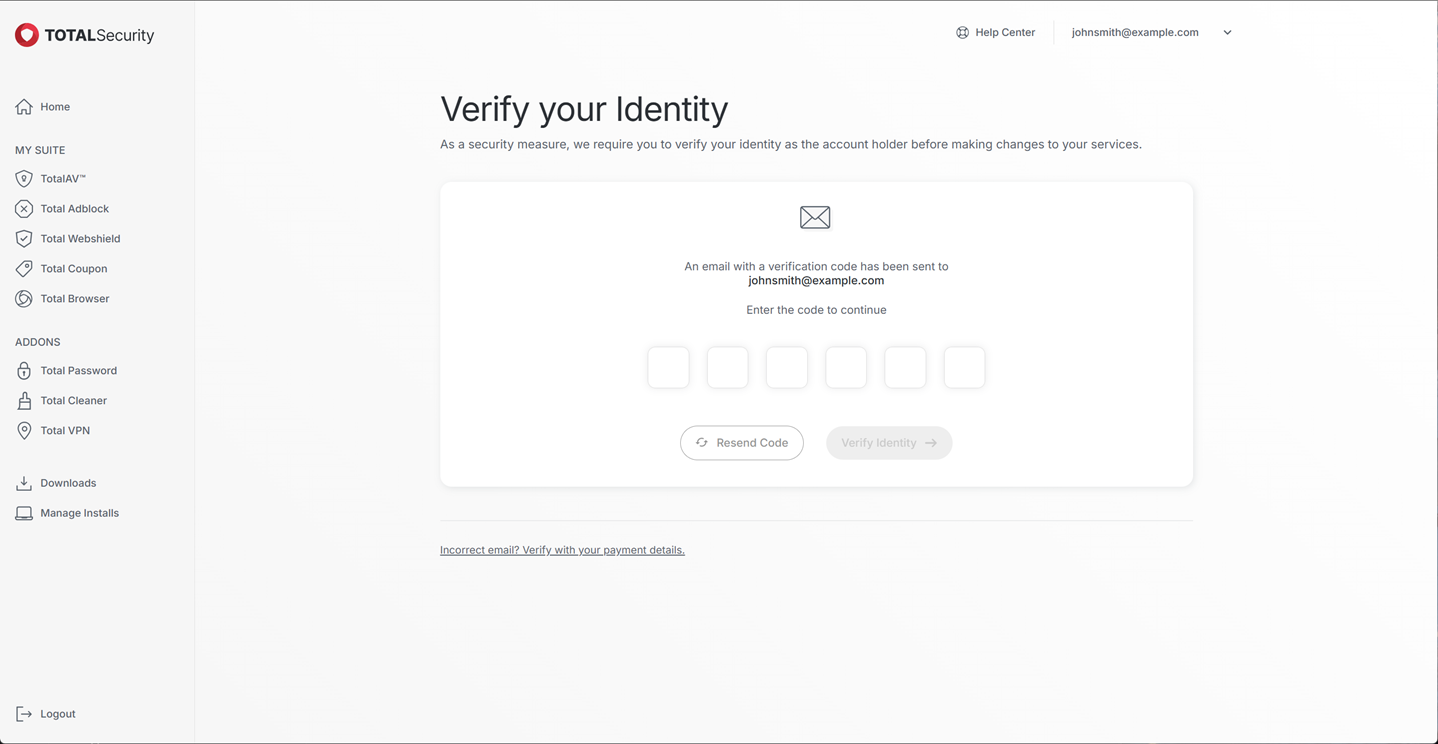Image resolution: width=1438 pixels, height=744 pixels.
Task: Go to Downloads in the sidebar
Action: coord(68,483)
